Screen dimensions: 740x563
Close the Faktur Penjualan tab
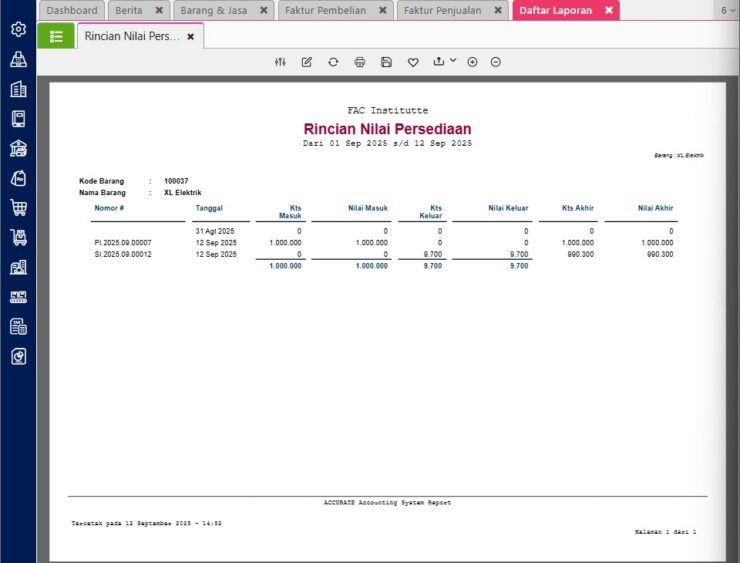point(500,10)
